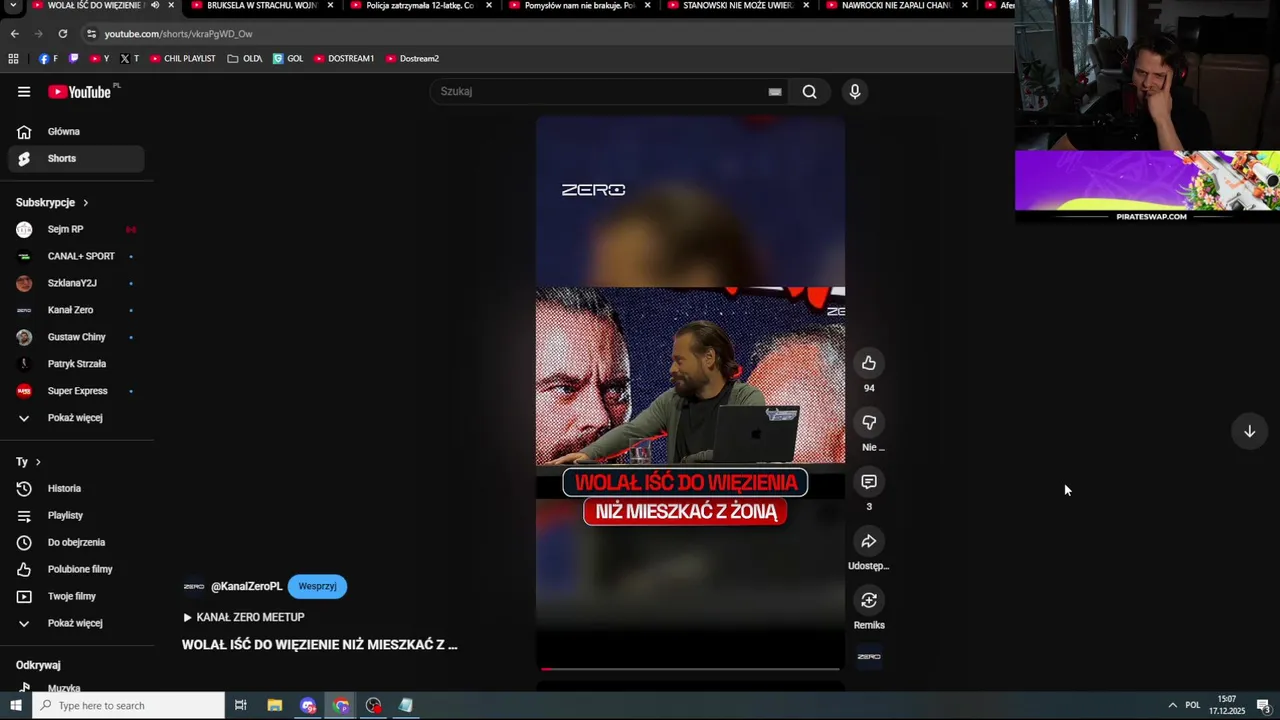Open the Twitch bookmark icon
1280x720 pixels.
tap(74, 59)
